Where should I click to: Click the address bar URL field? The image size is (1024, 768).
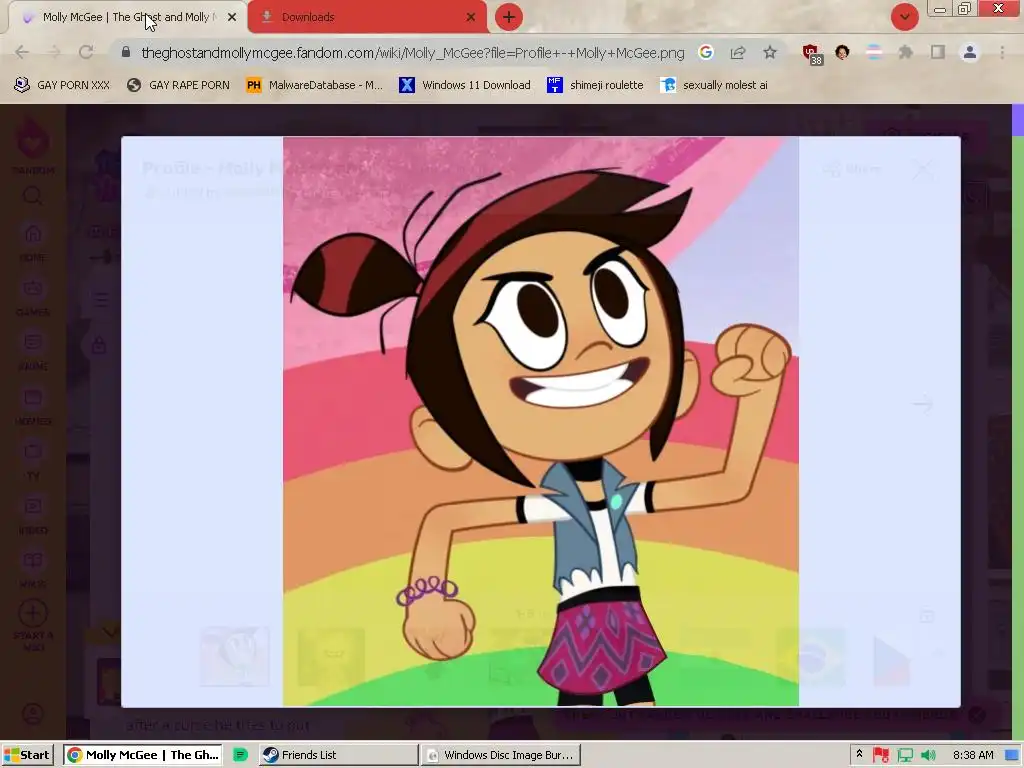pos(413,52)
